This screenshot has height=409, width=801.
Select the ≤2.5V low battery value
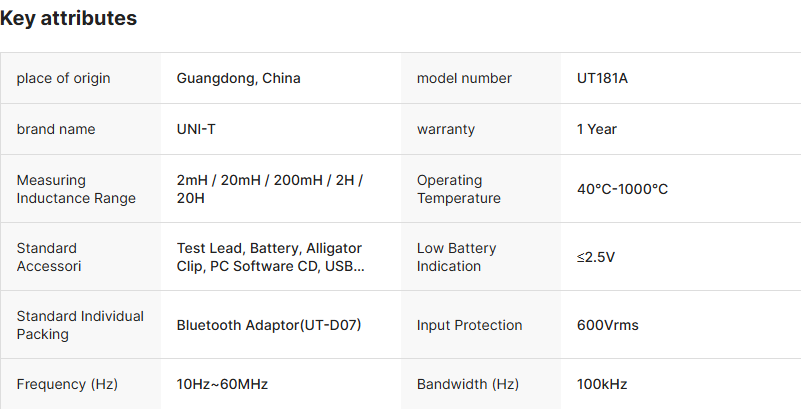(x=596, y=257)
